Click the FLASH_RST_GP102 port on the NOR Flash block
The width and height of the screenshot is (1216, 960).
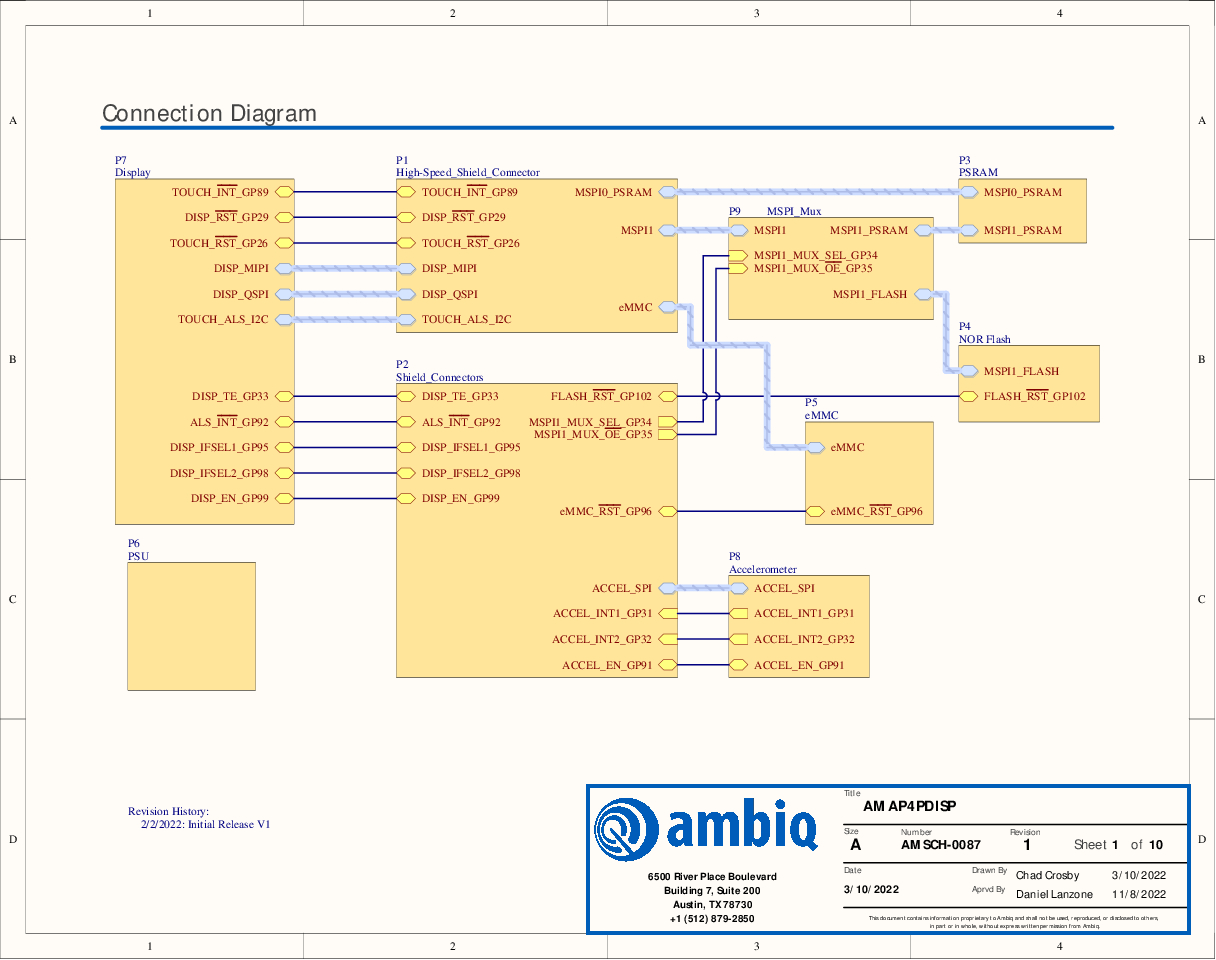click(x=968, y=396)
